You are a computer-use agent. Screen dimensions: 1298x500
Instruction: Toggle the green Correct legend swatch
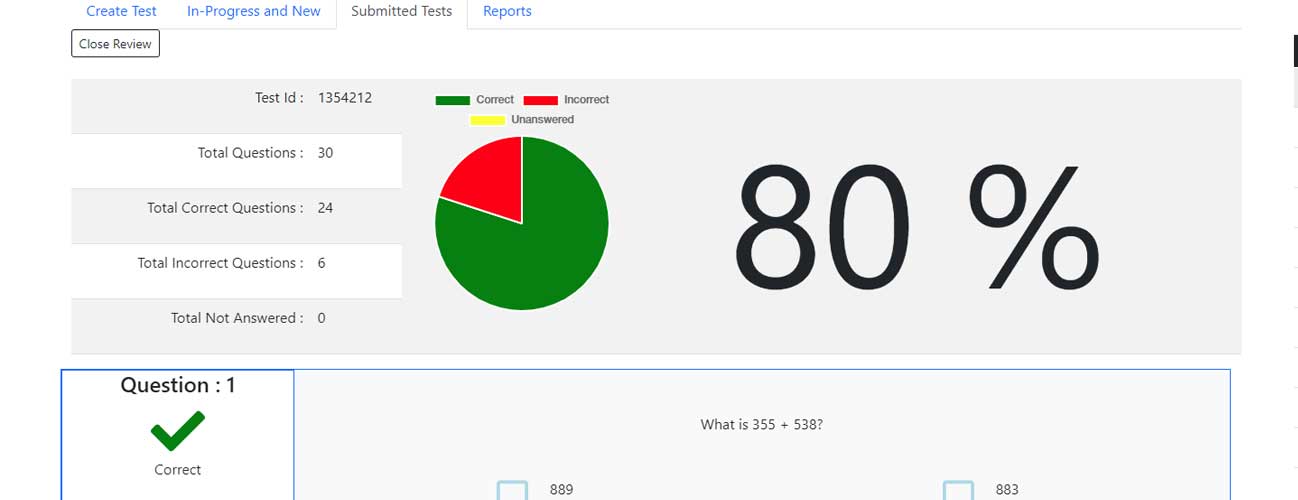coord(453,100)
